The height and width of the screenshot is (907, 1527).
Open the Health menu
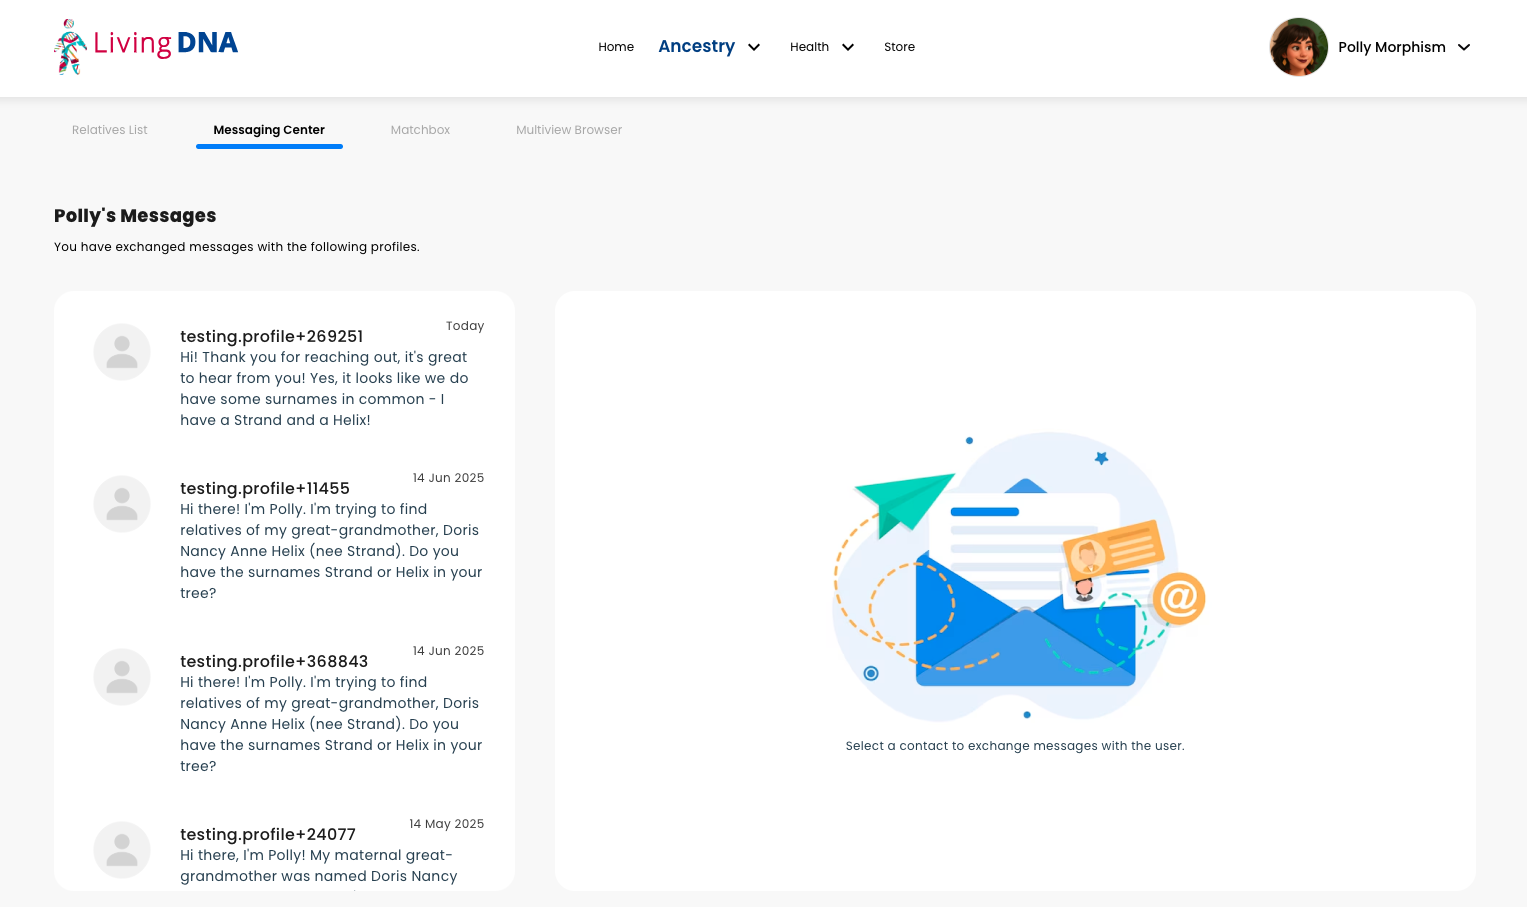[809, 47]
